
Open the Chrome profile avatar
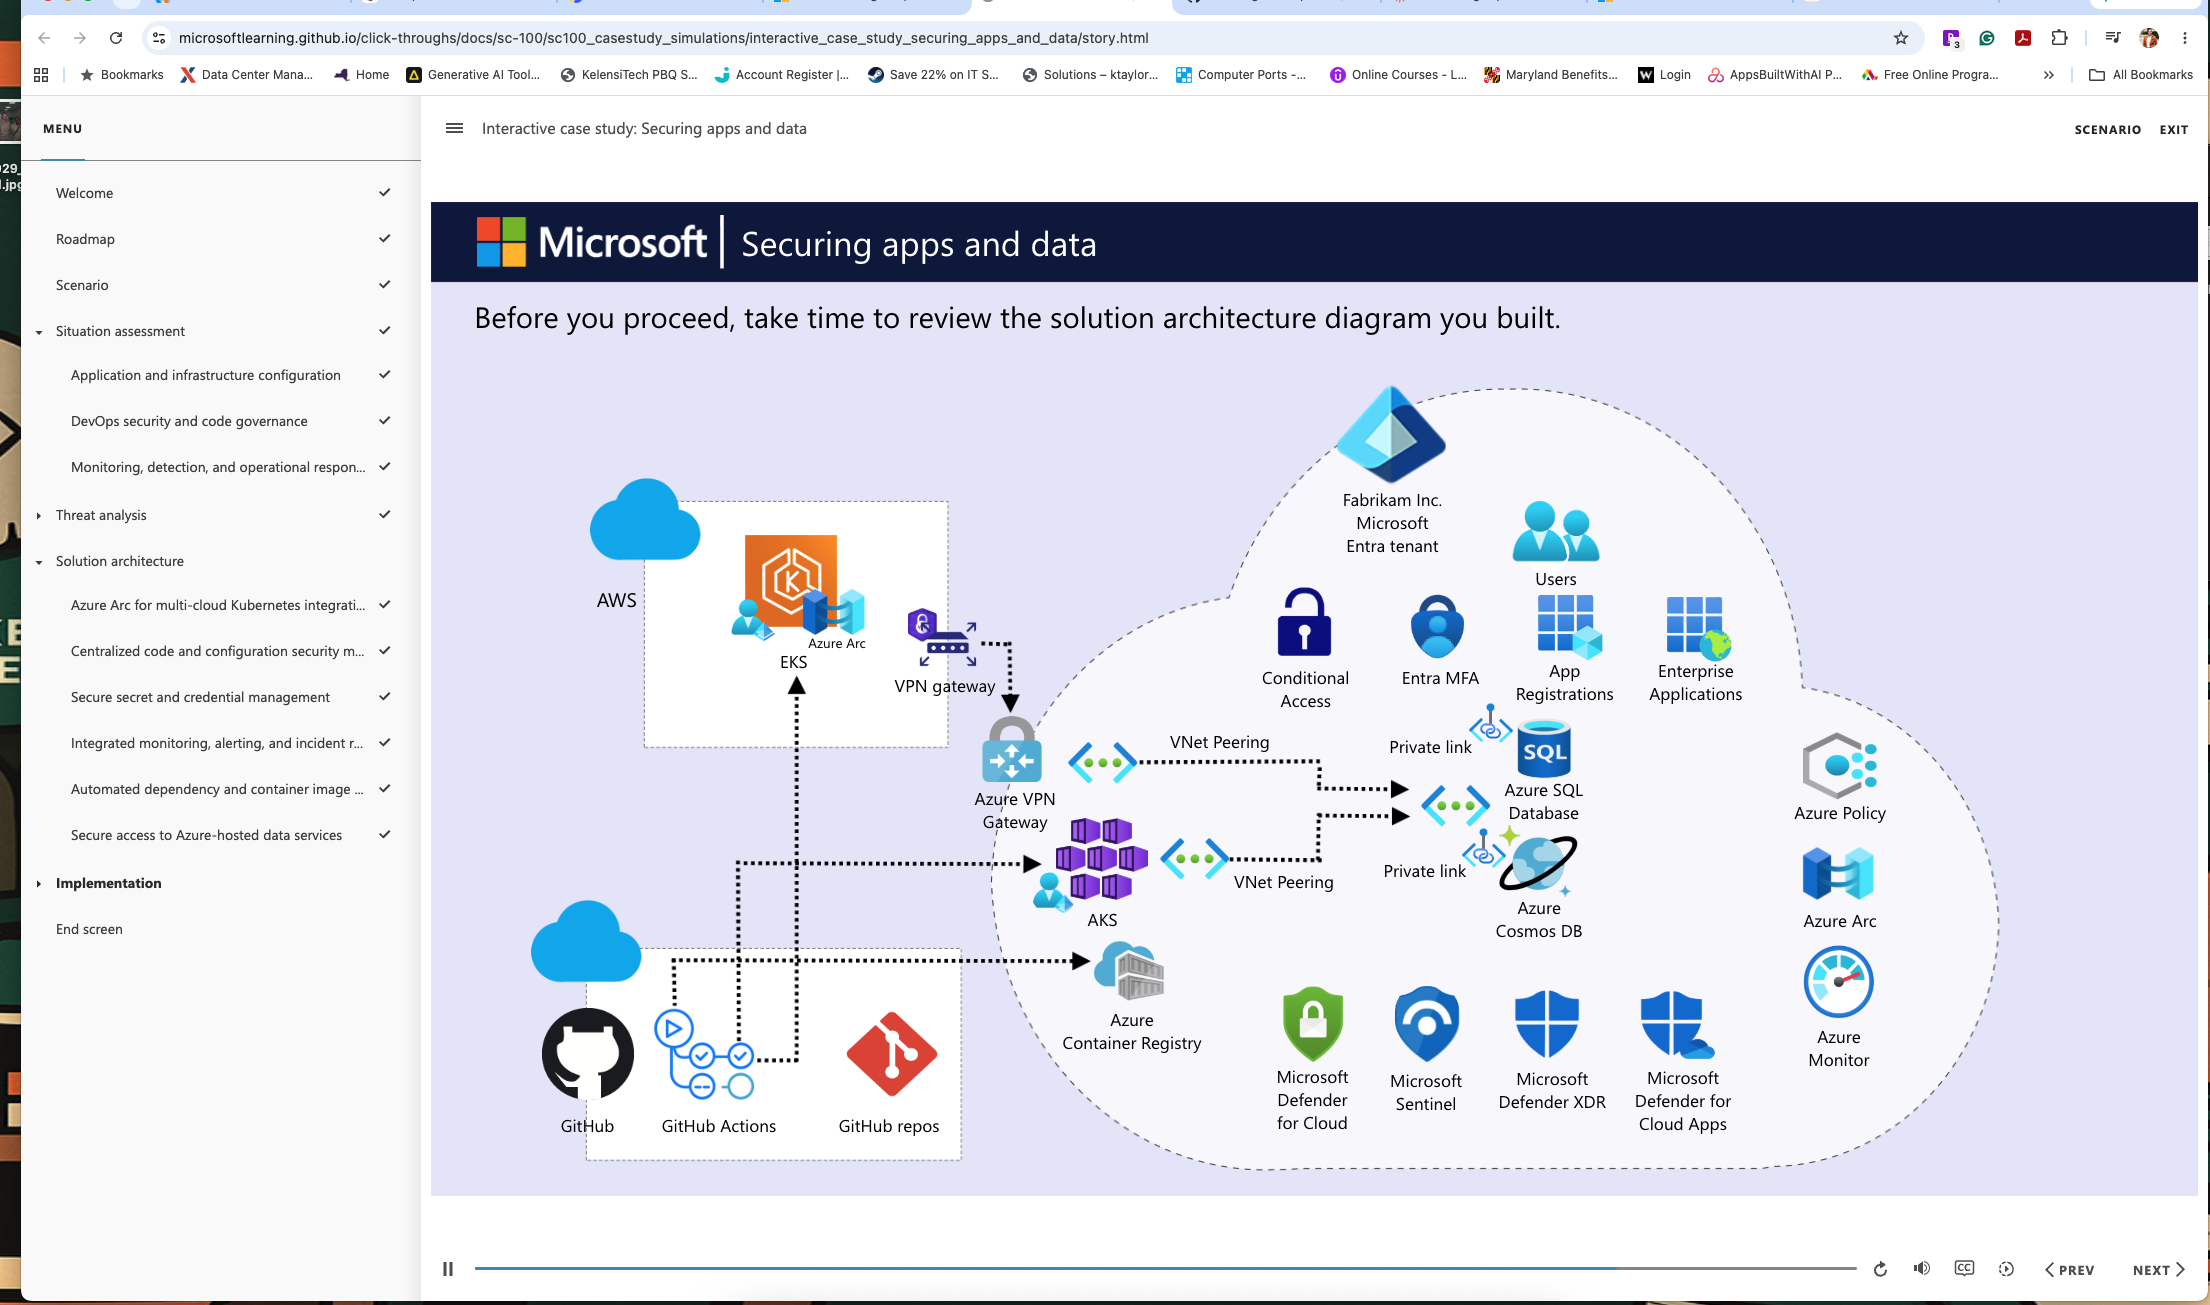(2149, 38)
